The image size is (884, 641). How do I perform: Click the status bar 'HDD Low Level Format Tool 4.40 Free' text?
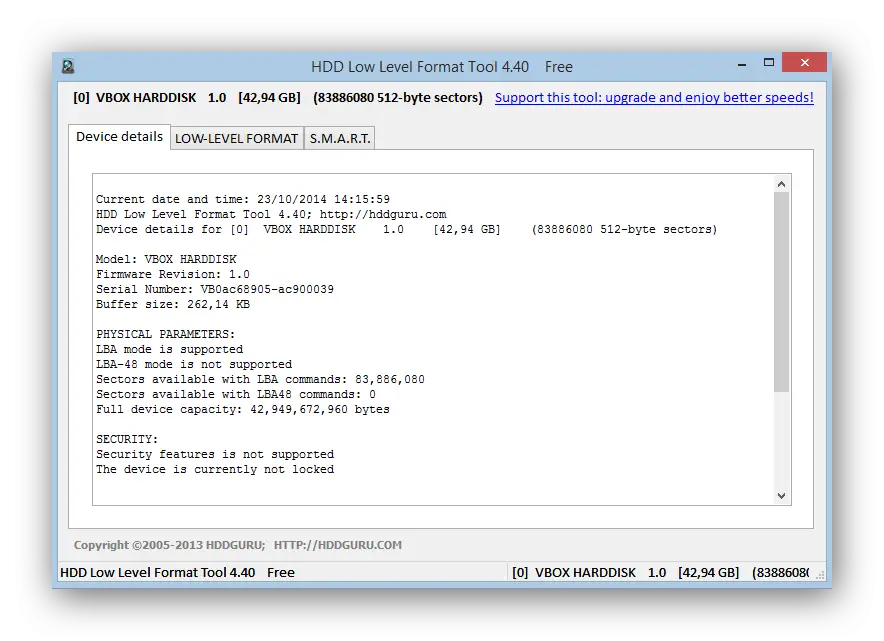point(177,573)
